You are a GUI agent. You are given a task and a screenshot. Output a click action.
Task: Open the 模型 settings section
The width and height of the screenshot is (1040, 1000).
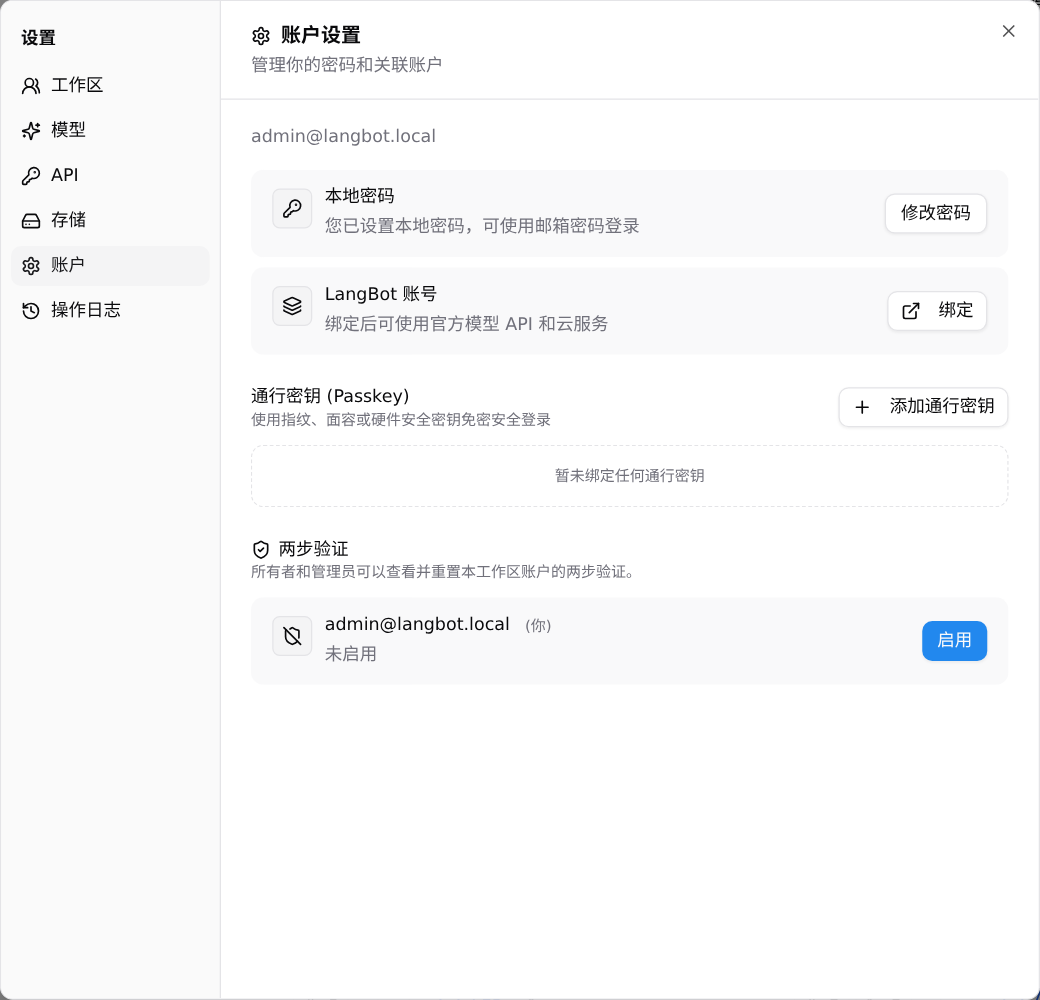click(x=110, y=130)
